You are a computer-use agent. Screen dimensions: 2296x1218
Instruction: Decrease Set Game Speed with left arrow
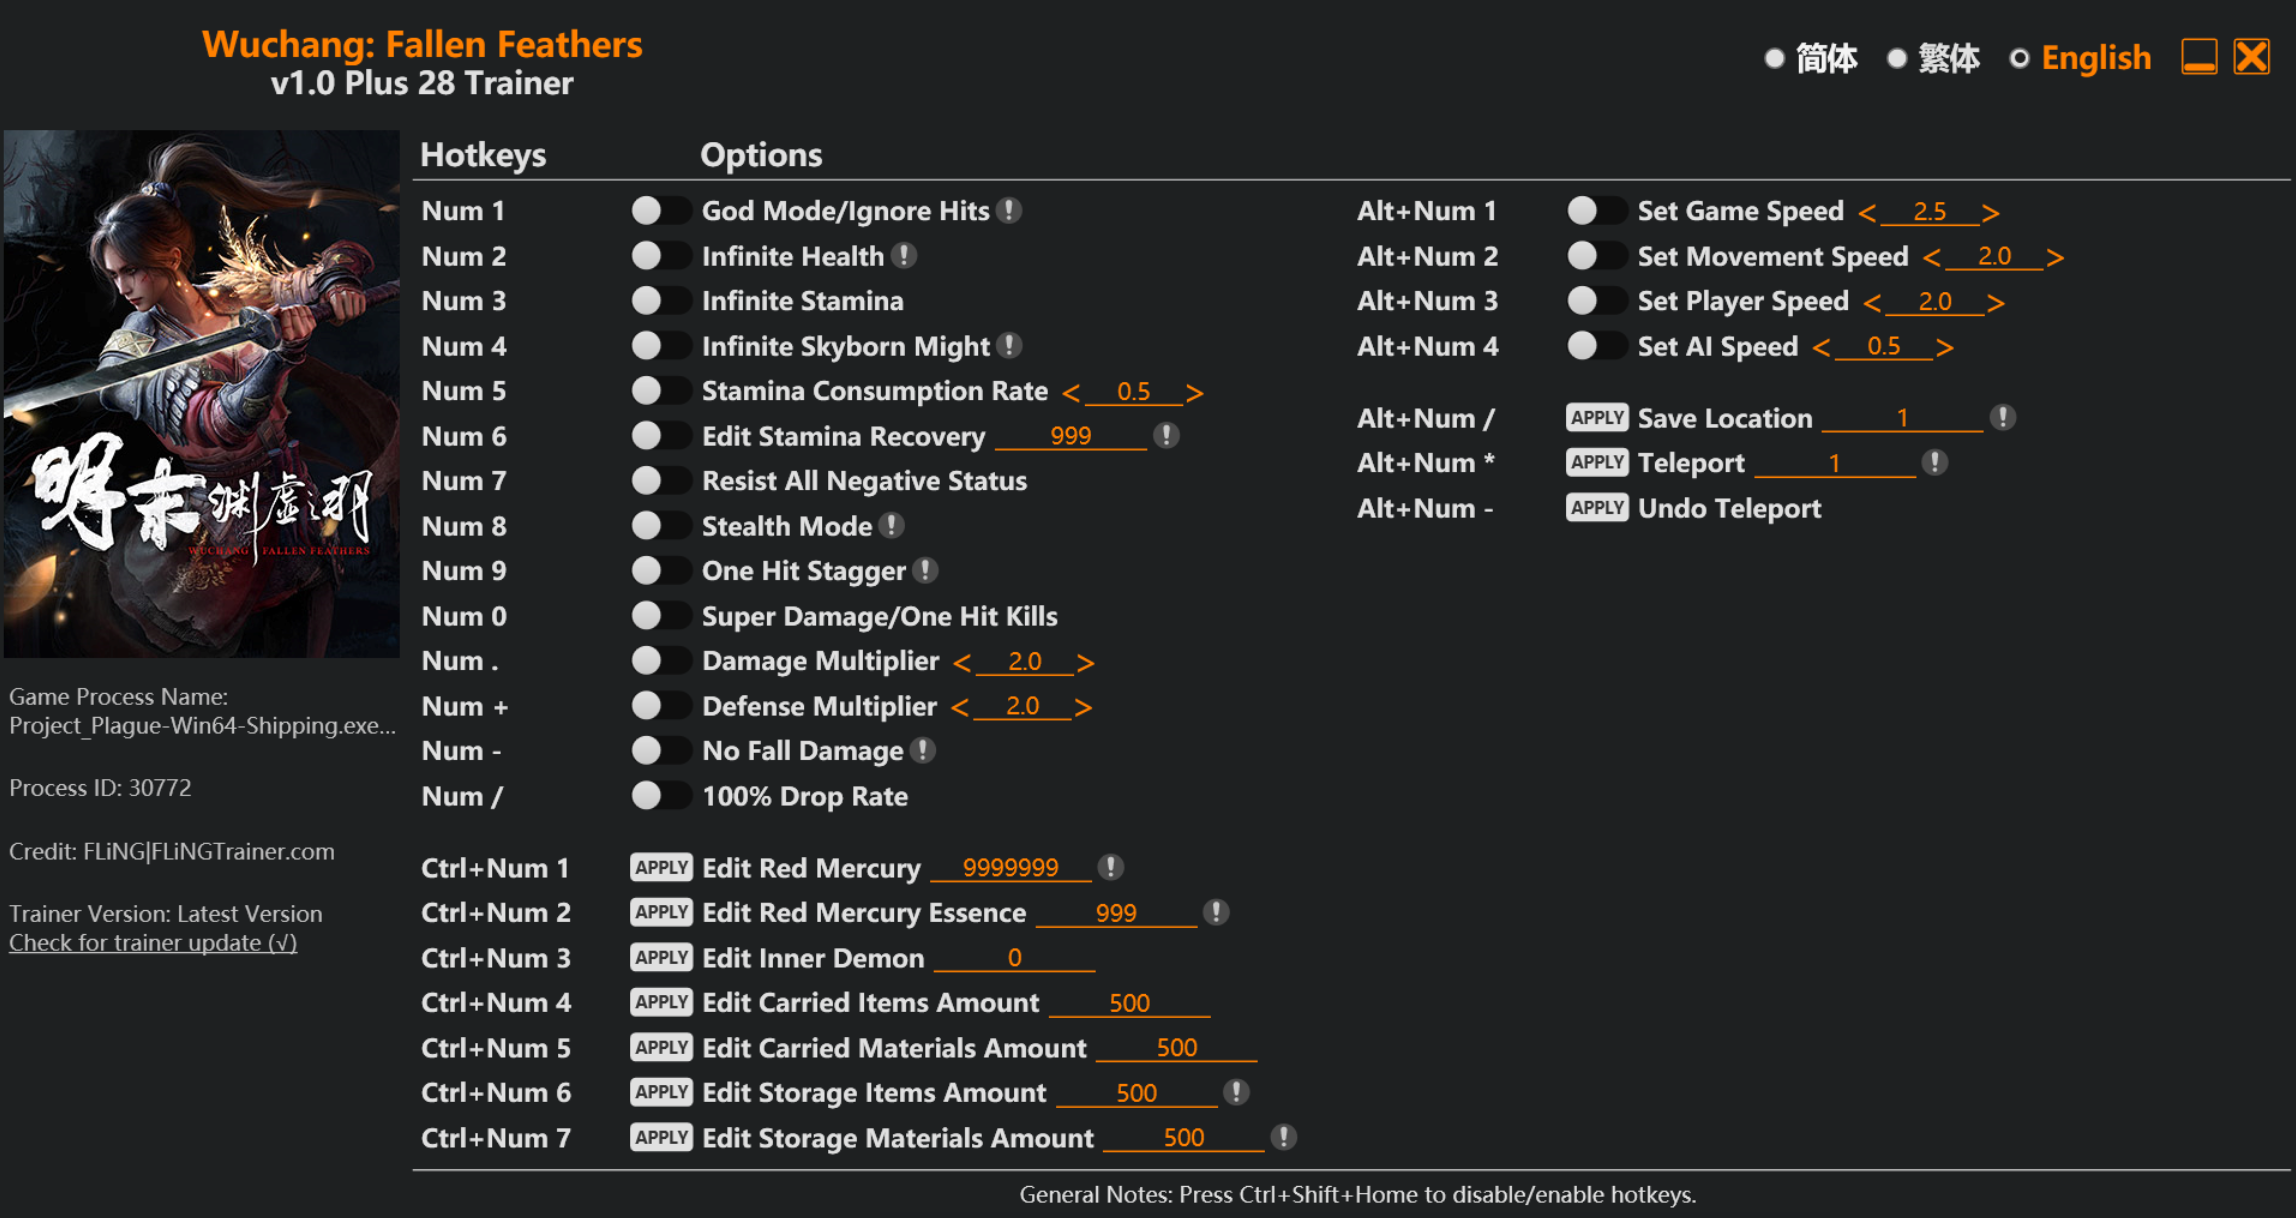coord(1866,213)
